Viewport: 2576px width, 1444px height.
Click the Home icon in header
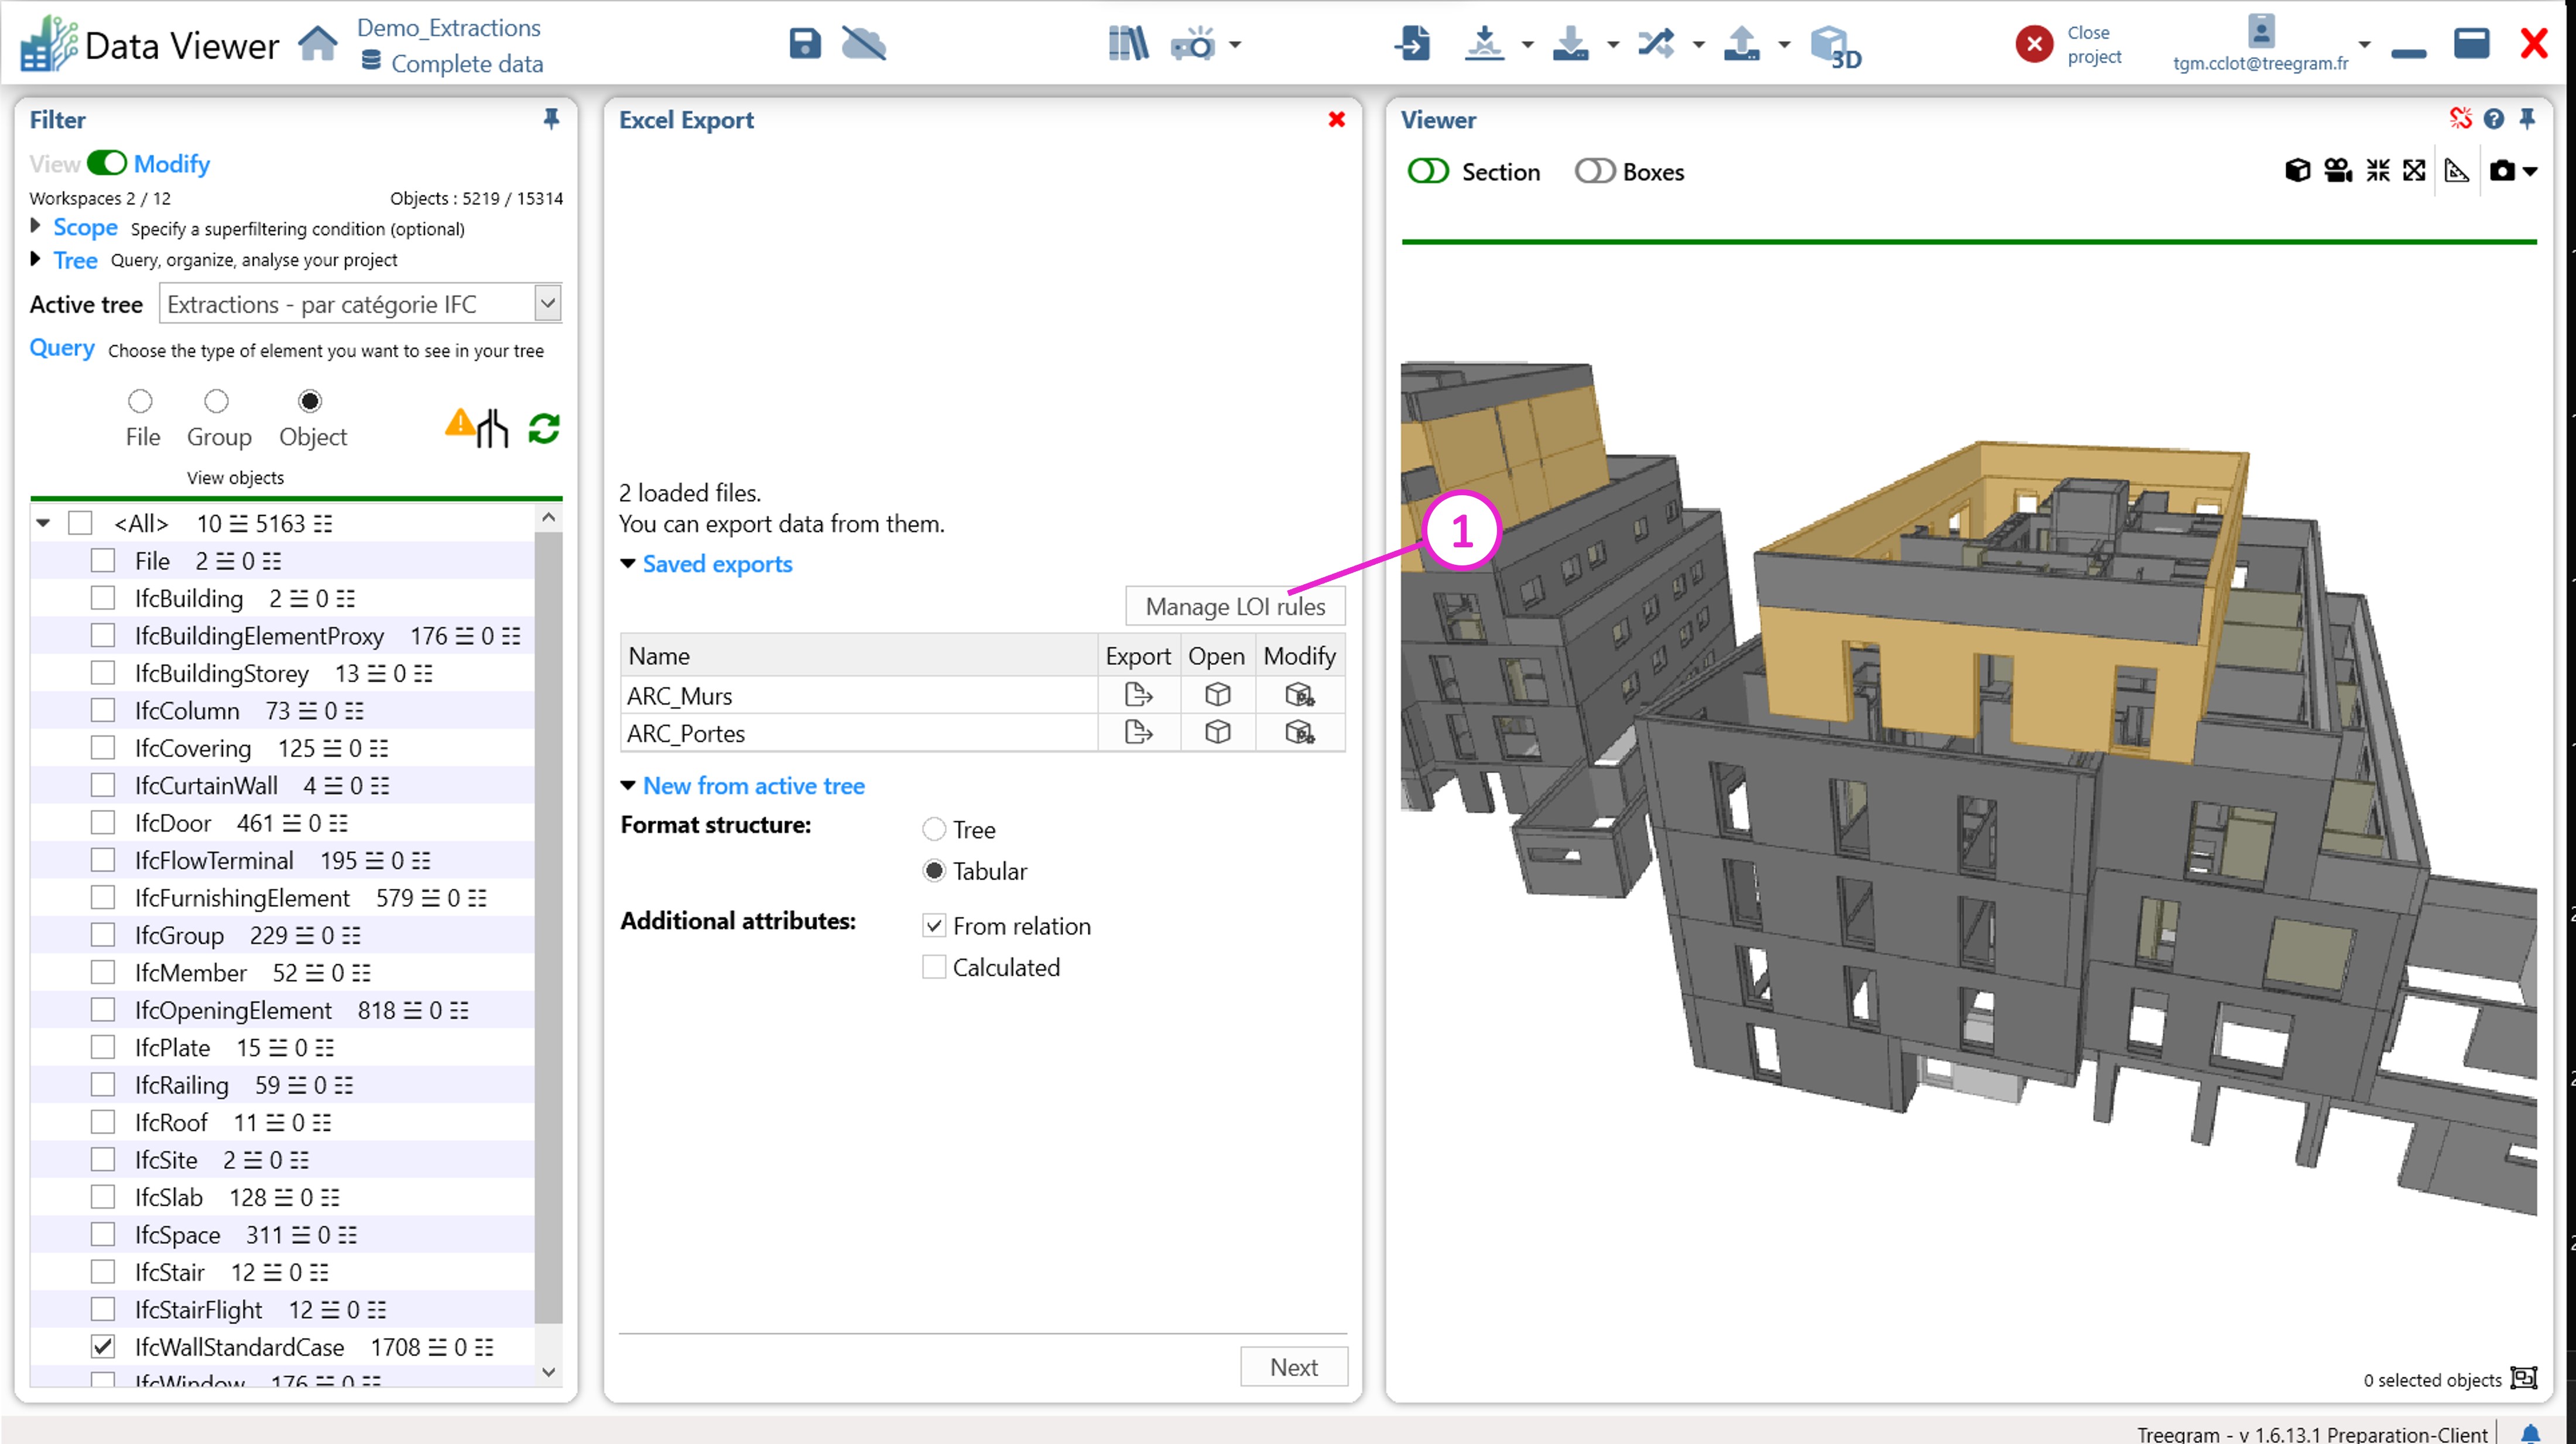[x=318, y=44]
